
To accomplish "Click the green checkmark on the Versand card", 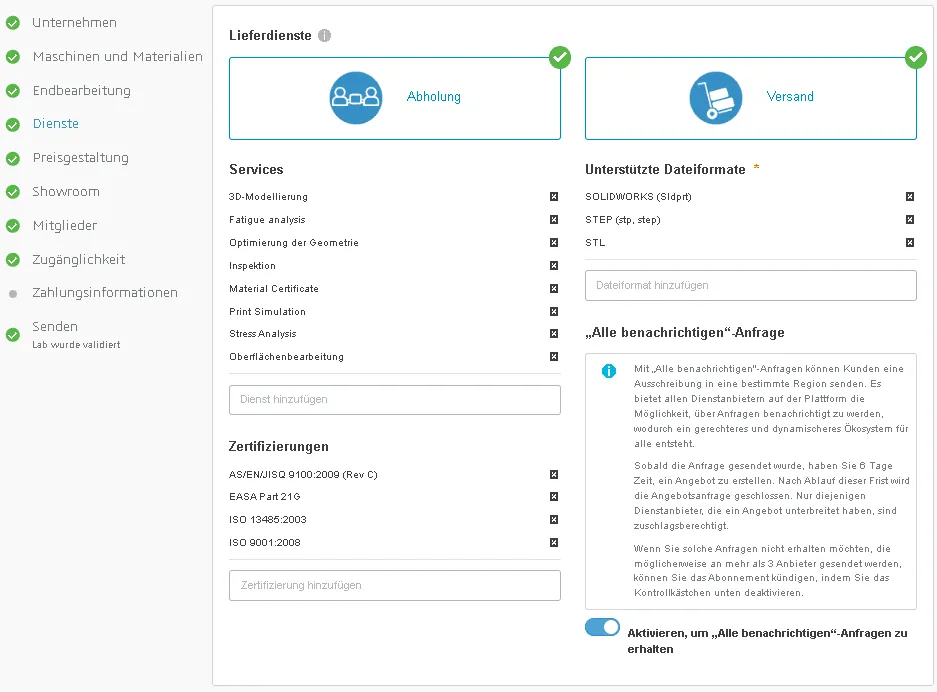I will pyautogui.click(x=916, y=57).
